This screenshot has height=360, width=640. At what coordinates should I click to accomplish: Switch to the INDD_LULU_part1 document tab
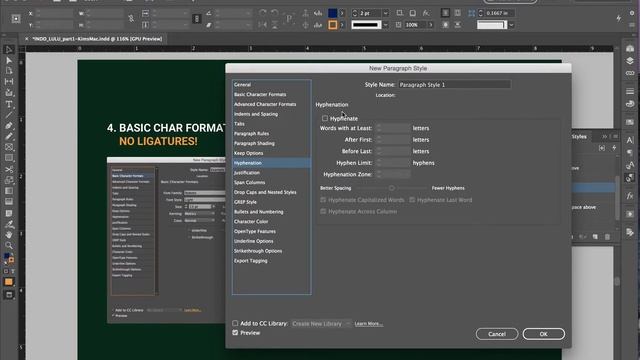coord(97,39)
